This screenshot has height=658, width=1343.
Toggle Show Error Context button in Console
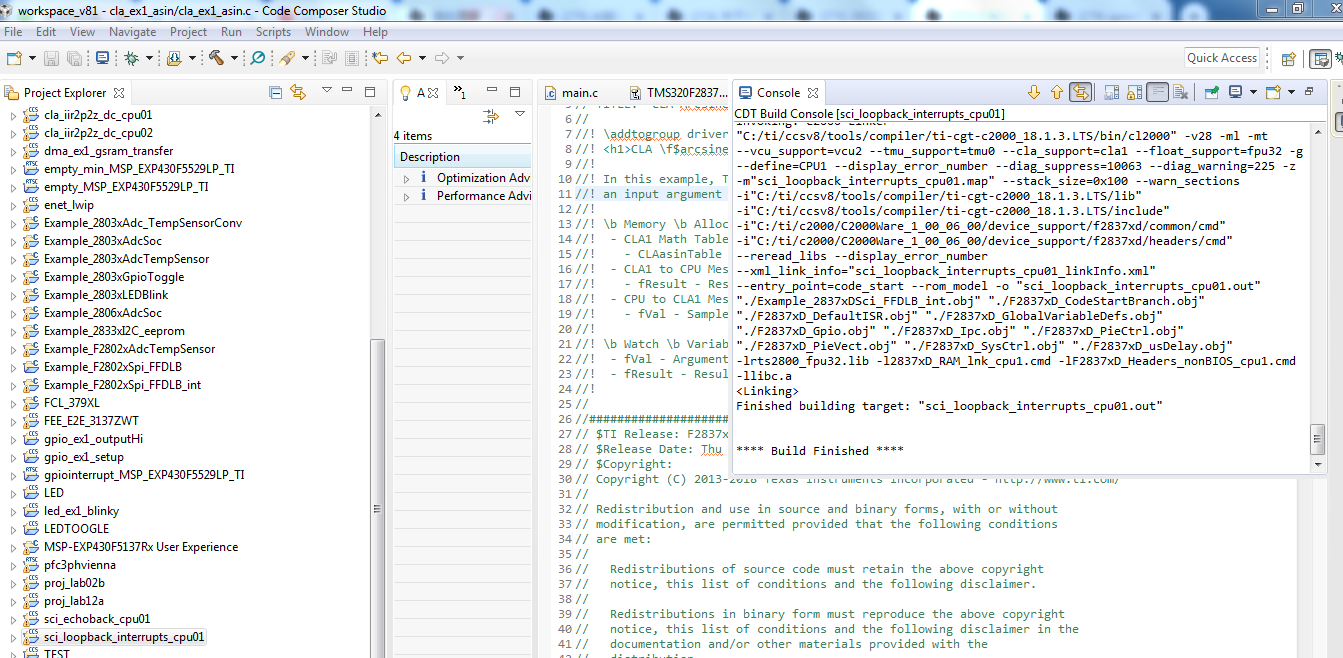[x=1080, y=93]
